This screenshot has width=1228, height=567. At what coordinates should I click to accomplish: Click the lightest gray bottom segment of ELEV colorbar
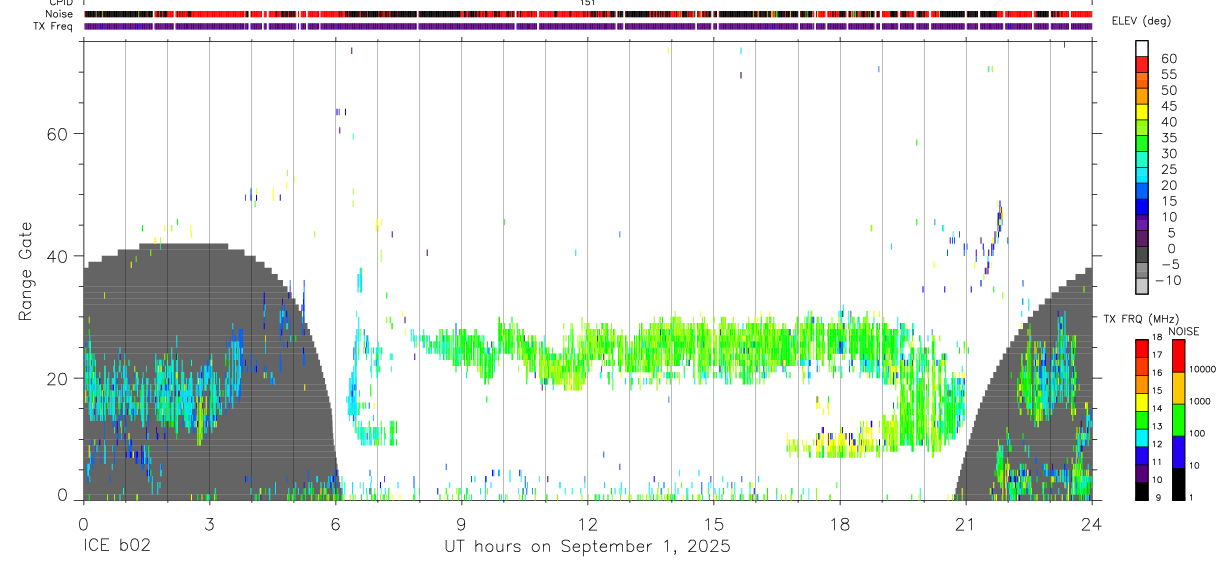(1142, 287)
